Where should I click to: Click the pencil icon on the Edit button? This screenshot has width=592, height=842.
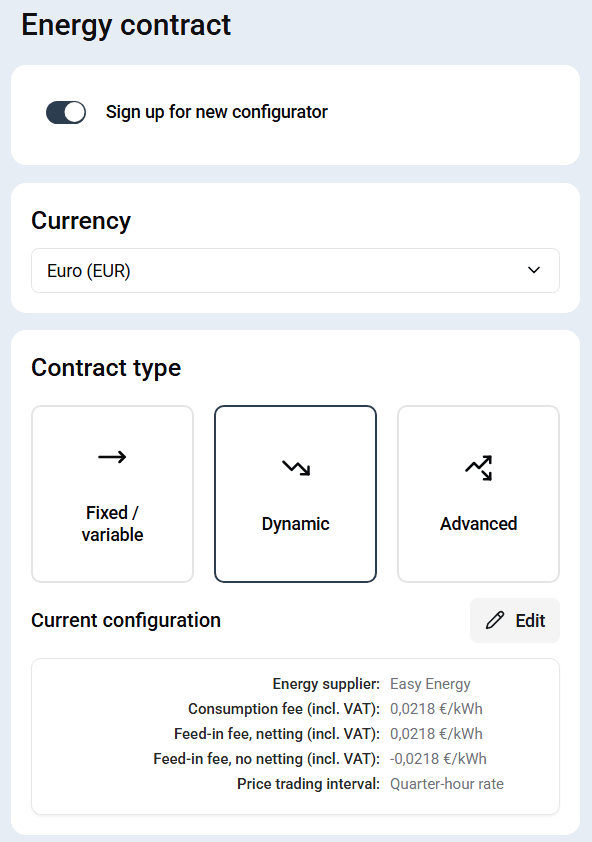pyautogui.click(x=496, y=620)
